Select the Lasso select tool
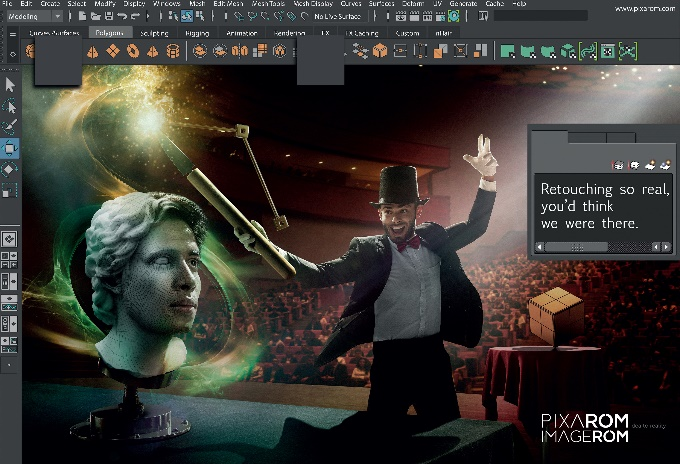Screen dimensions: 680x464 coord(10,106)
